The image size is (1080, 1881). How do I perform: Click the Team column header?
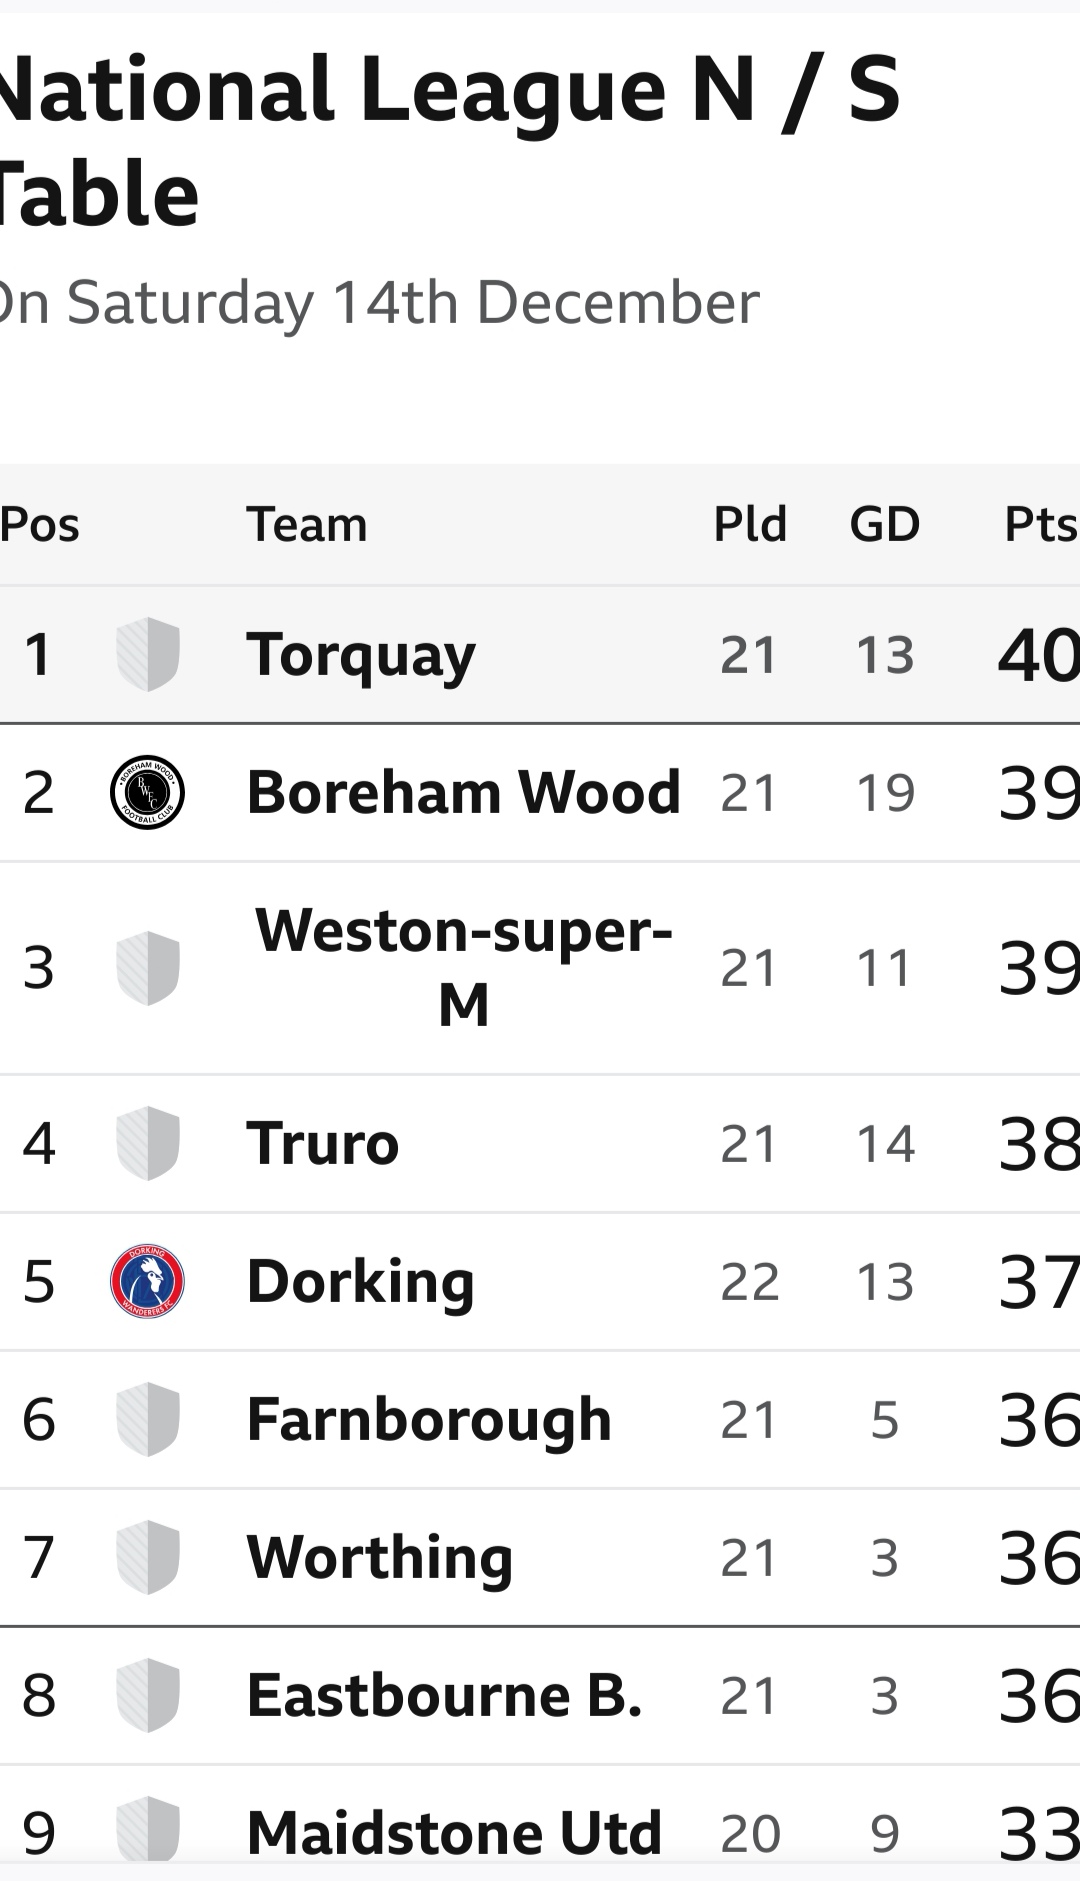[x=307, y=524]
